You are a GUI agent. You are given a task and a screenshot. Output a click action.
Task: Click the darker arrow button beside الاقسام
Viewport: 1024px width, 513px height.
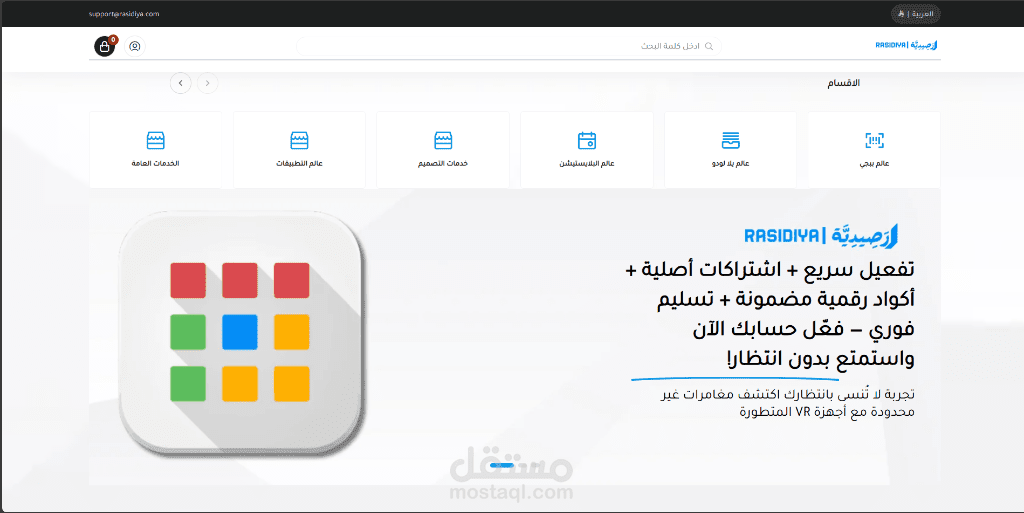point(181,83)
